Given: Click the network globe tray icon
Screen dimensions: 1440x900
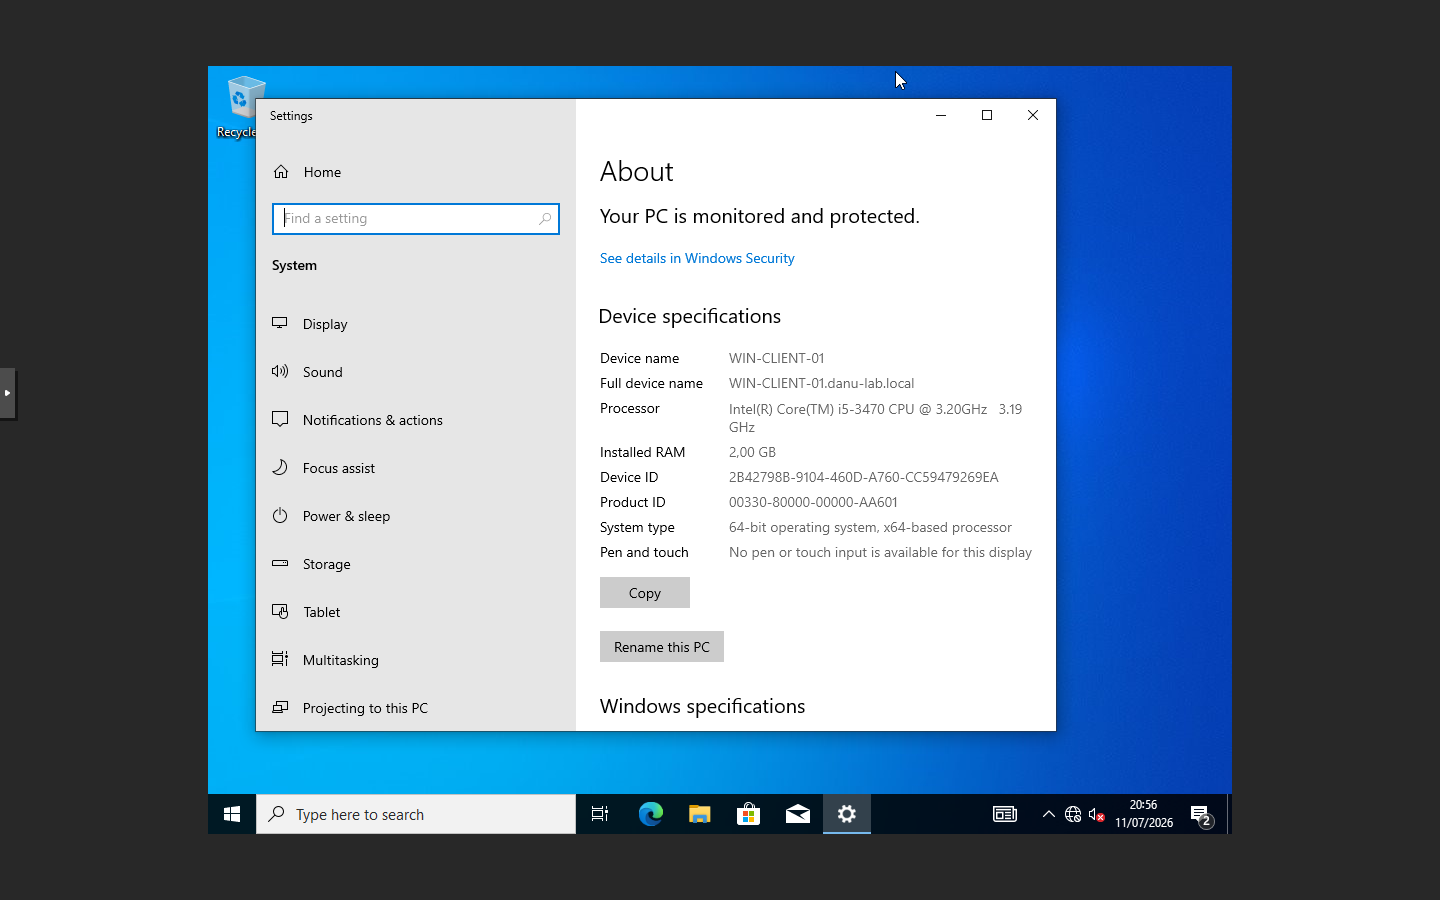Looking at the screenshot, I should [x=1073, y=814].
